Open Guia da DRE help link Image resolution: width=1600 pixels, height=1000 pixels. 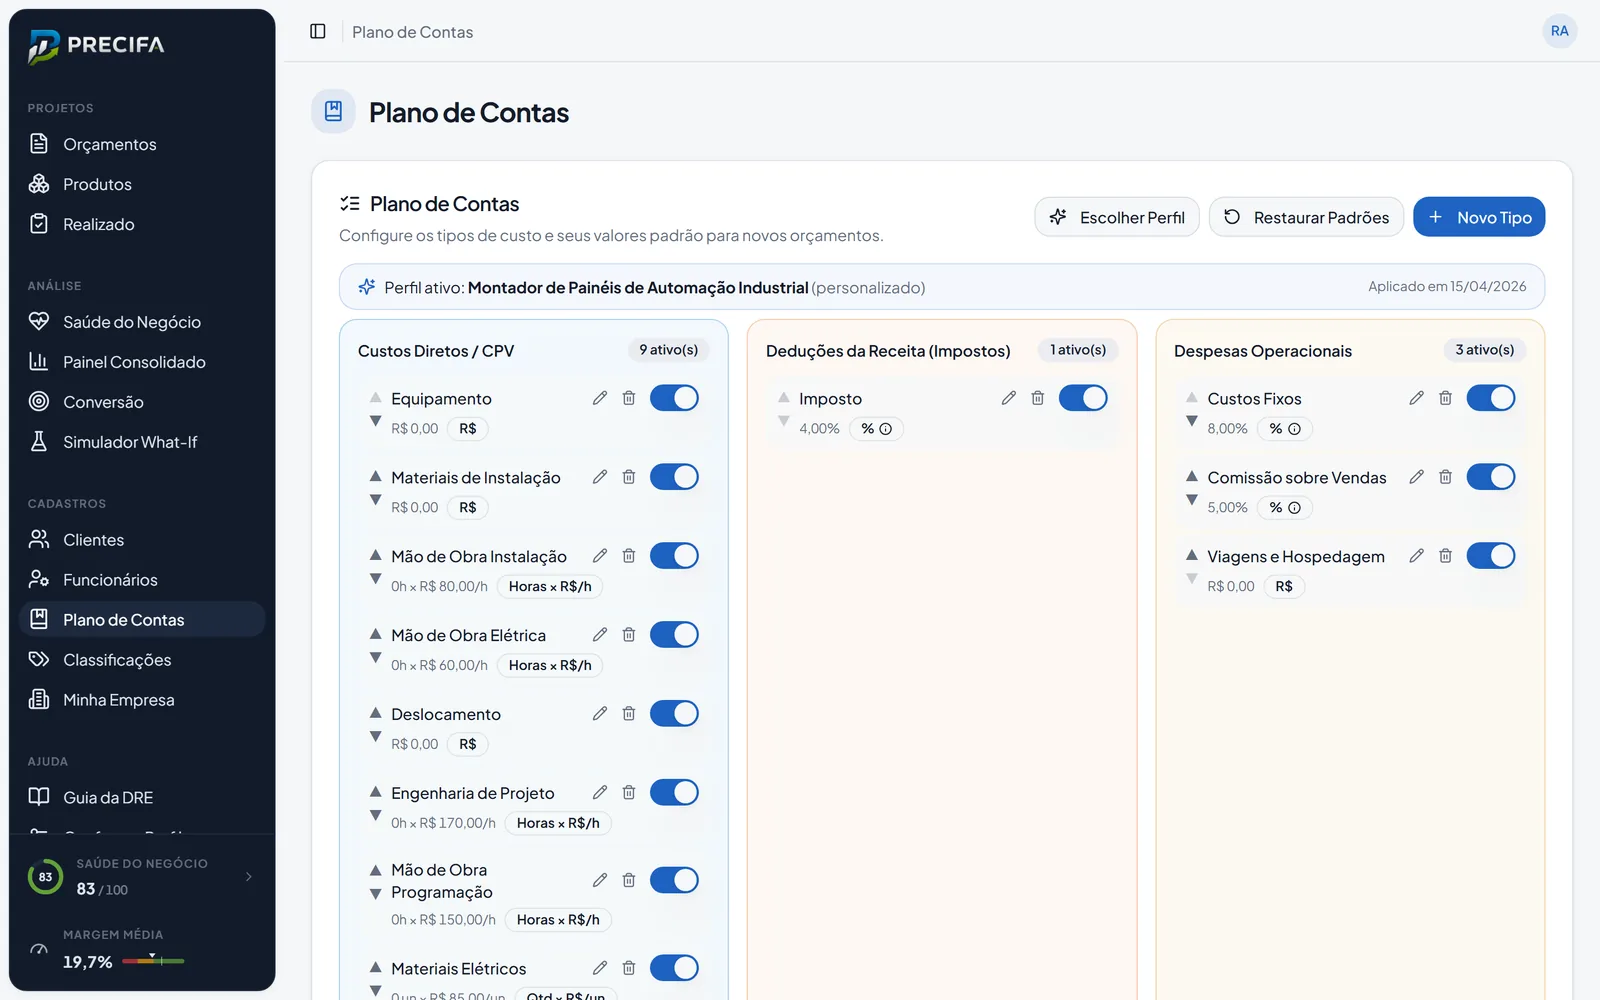coord(142,797)
